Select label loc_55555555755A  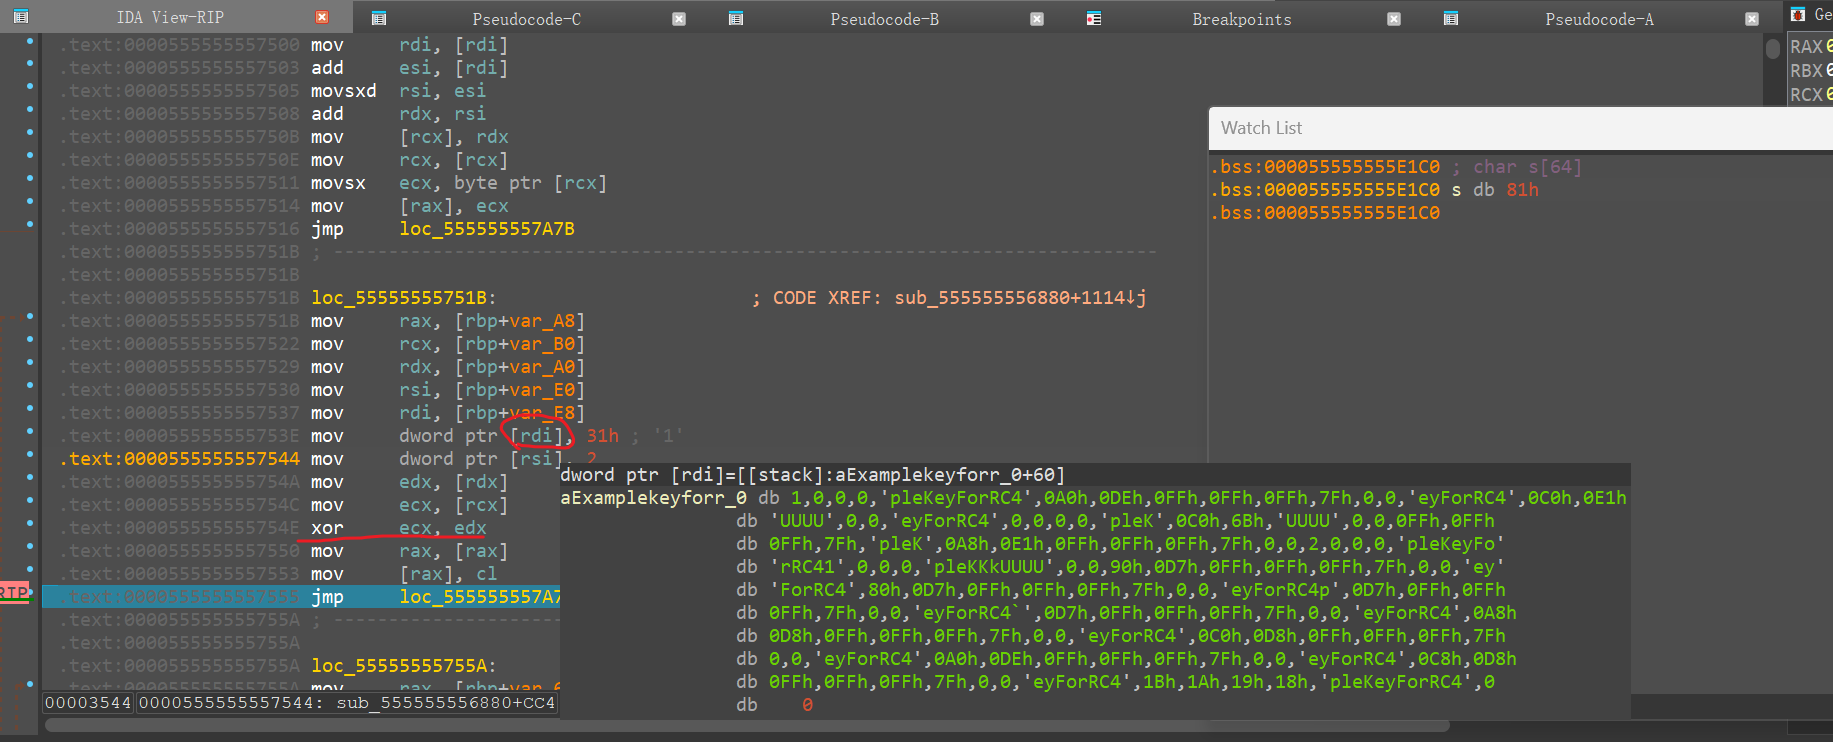(x=398, y=666)
